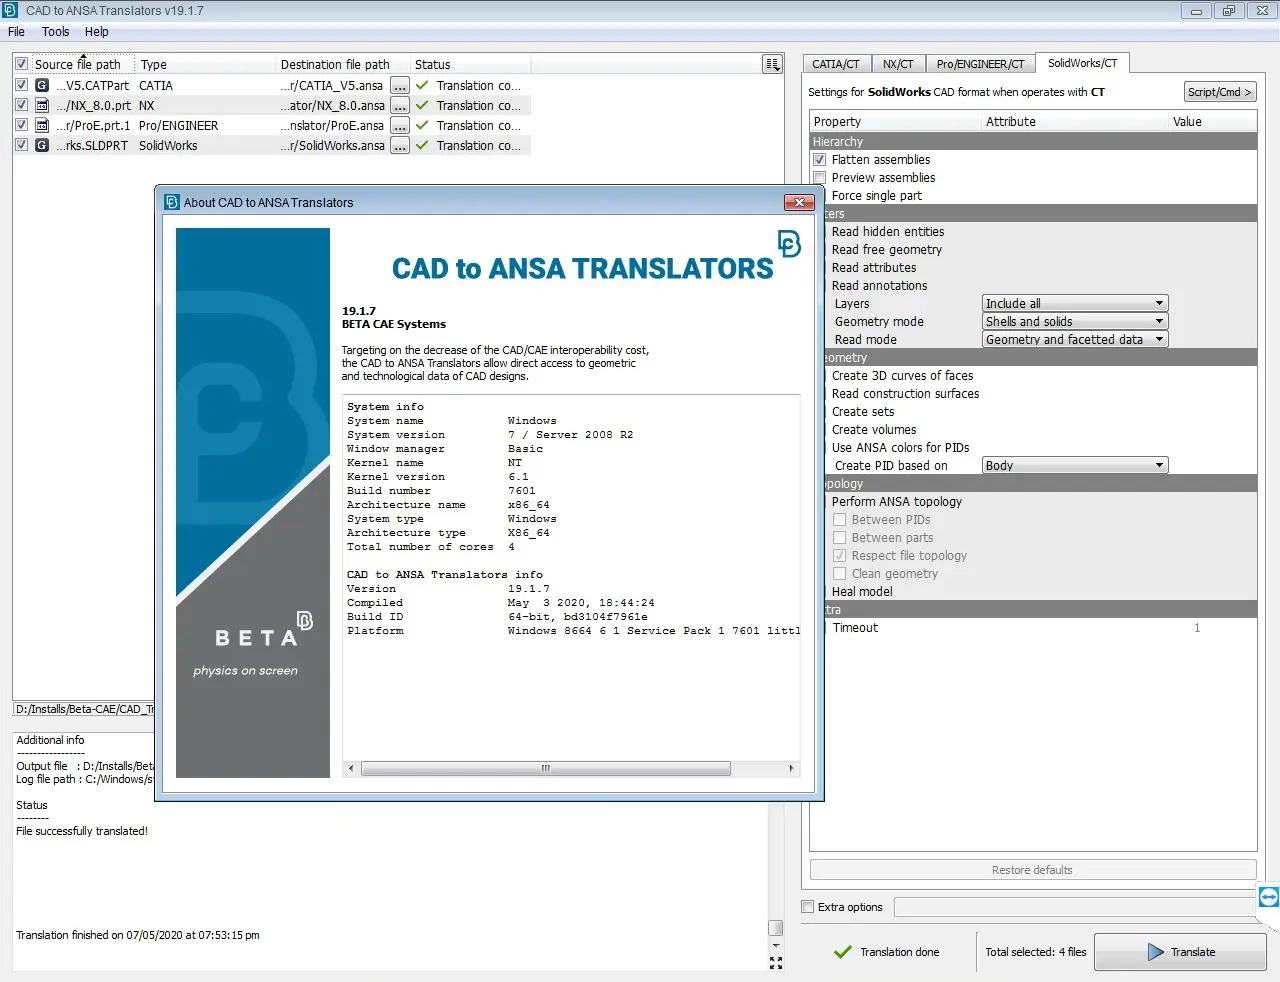
Task: Open the column options icon above the file list
Action: (772, 64)
